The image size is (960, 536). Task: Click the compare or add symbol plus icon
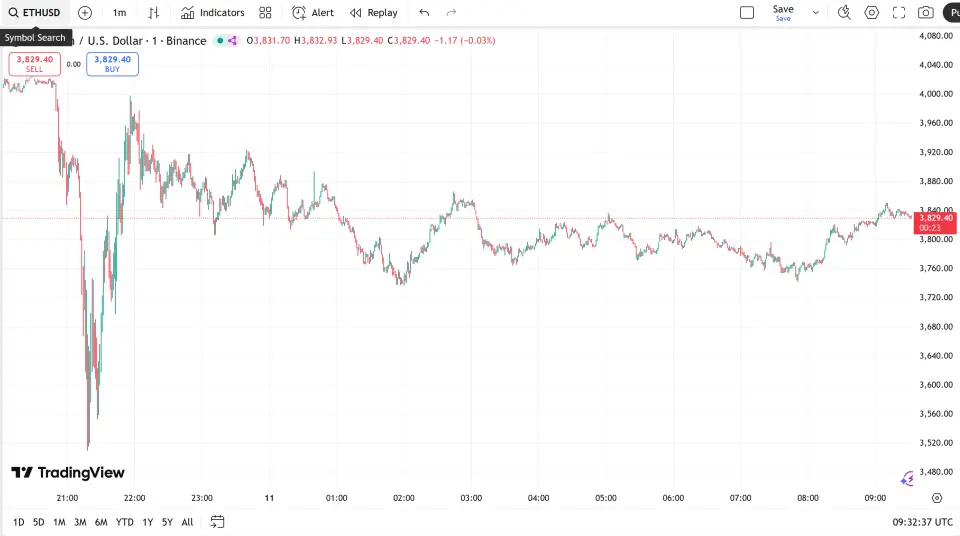click(85, 13)
